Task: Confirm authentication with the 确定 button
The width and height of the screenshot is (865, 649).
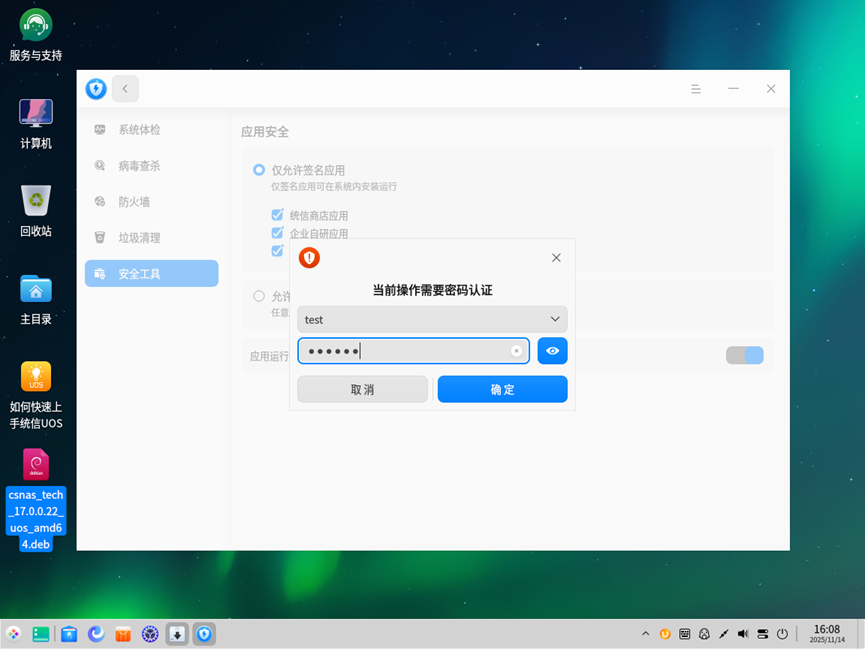Action: (502, 389)
